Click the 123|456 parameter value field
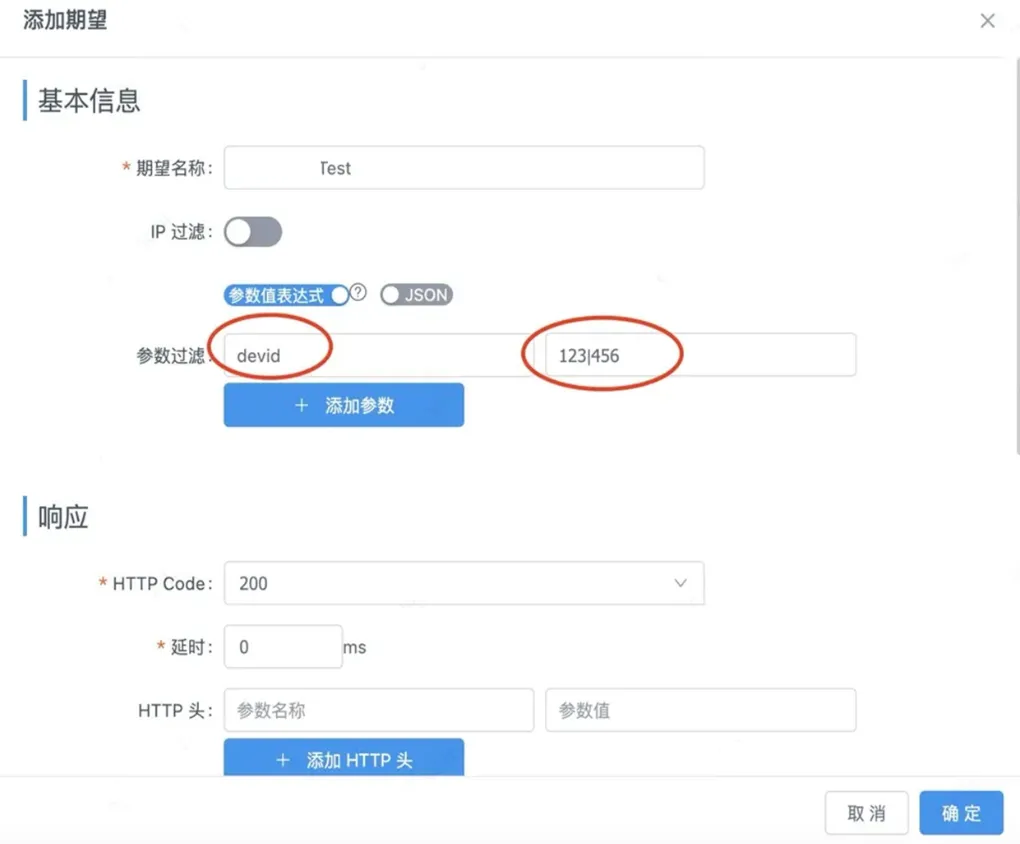Screen dimensions: 1020x844 click(701, 355)
